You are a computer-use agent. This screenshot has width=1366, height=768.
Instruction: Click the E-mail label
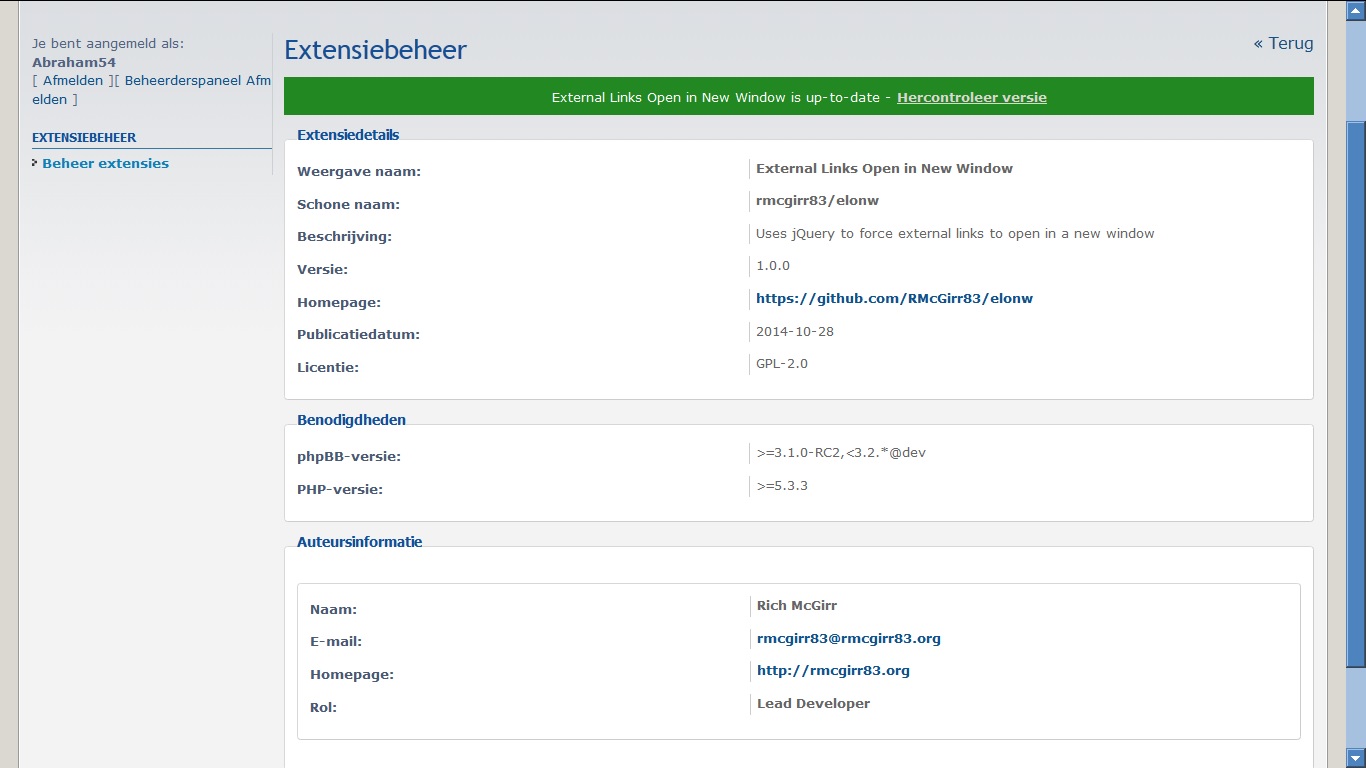[x=336, y=641]
